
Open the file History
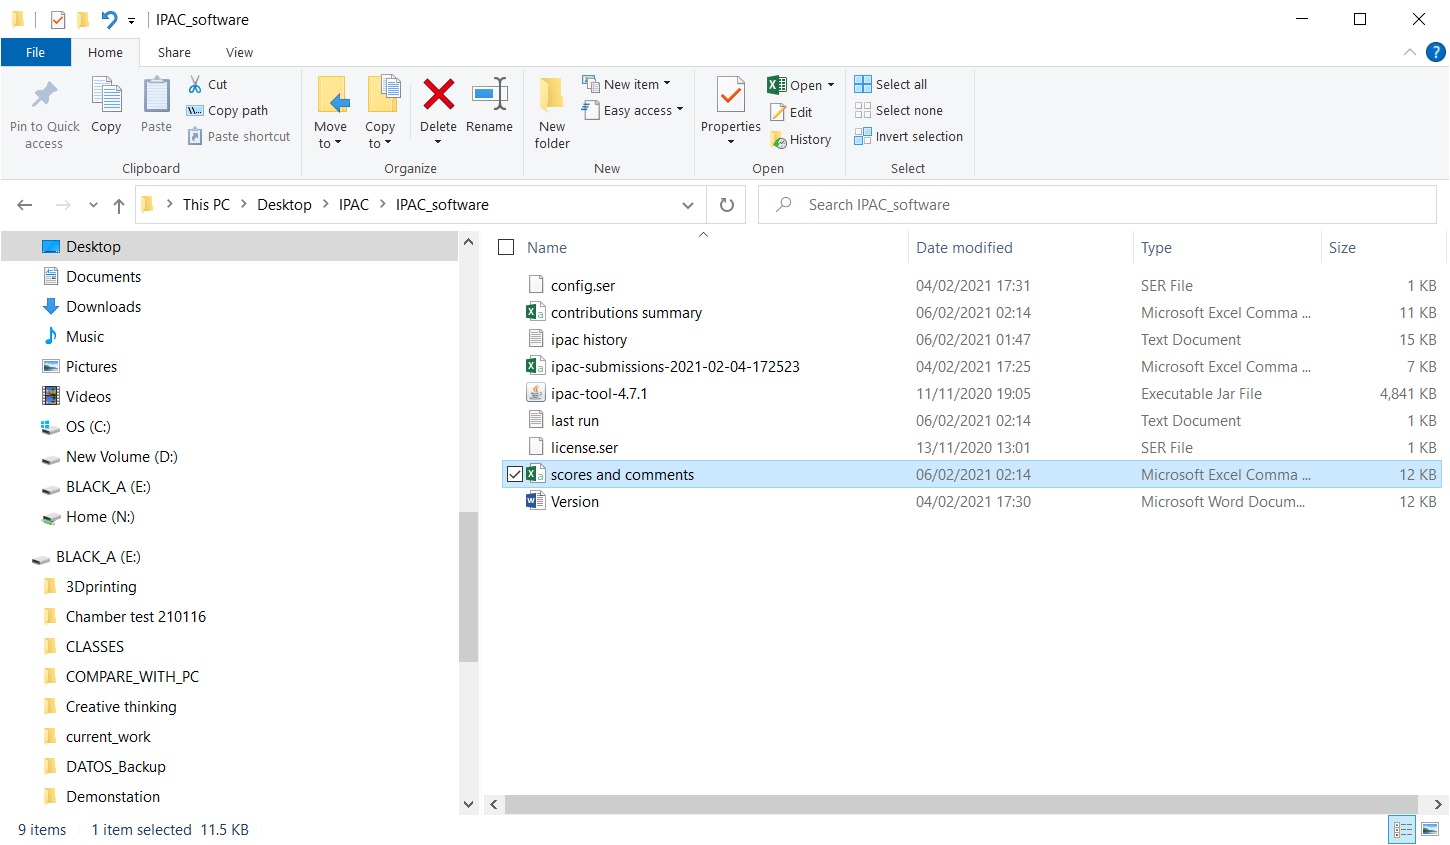point(801,140)
